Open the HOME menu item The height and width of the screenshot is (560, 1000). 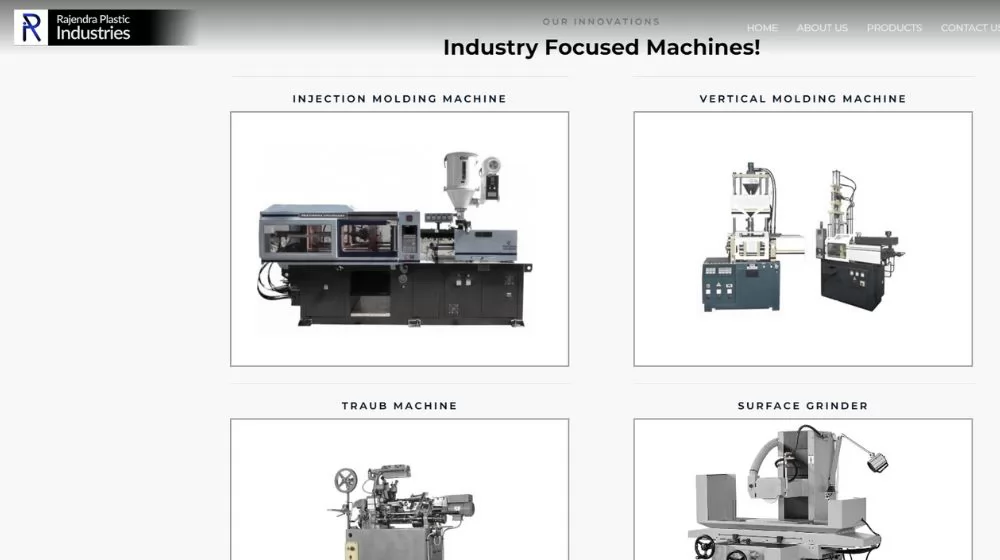coord(762,28)
